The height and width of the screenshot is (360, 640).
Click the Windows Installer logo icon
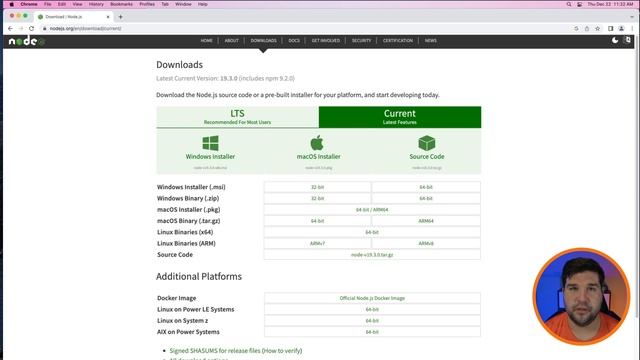[x=210, y=143]
